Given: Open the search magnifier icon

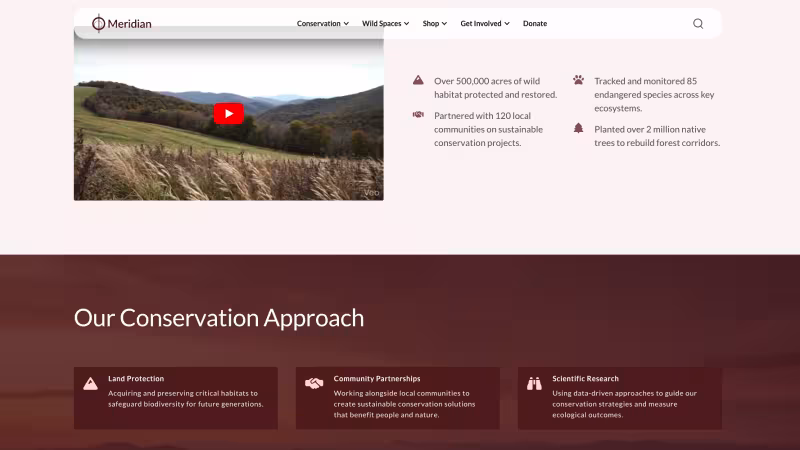Looking at the screenshot, I should point(698,23).
